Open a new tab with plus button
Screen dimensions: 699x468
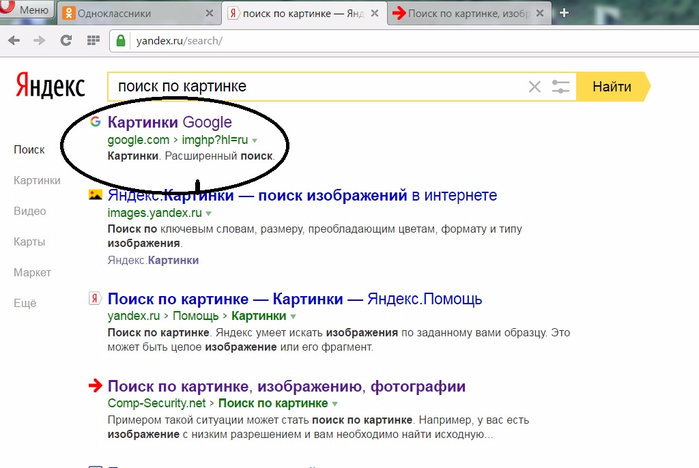pyautogui.click(x=564, y=13)
